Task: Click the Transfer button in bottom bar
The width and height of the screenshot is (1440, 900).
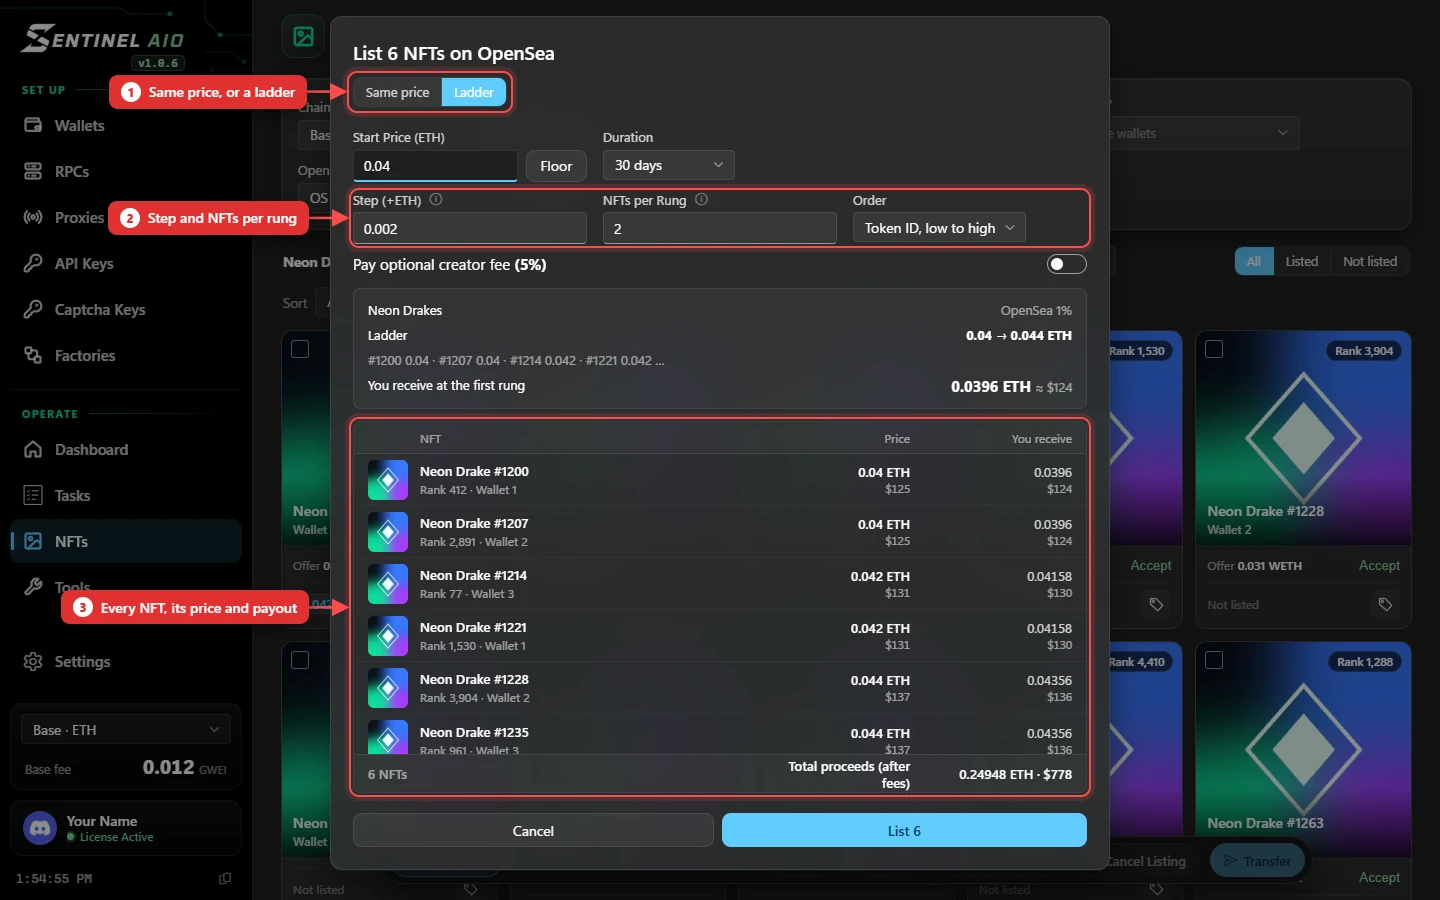Action: [1257, 861]
